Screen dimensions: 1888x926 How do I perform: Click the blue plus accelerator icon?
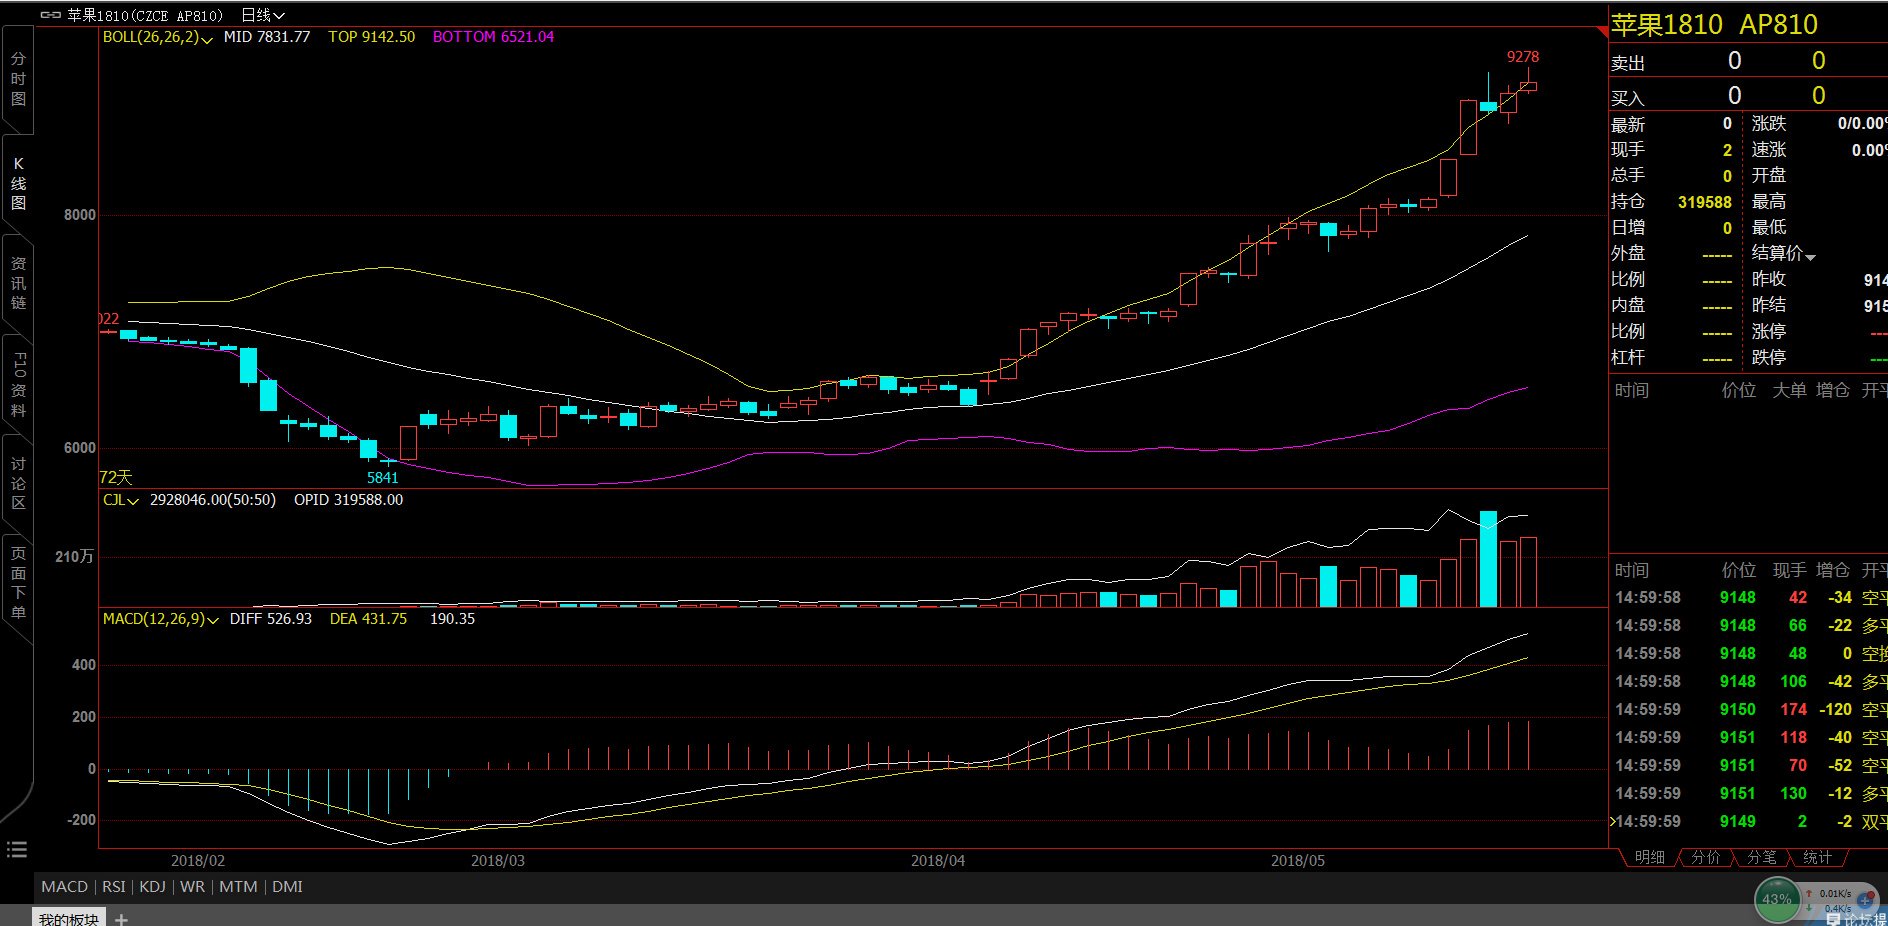1864,900
